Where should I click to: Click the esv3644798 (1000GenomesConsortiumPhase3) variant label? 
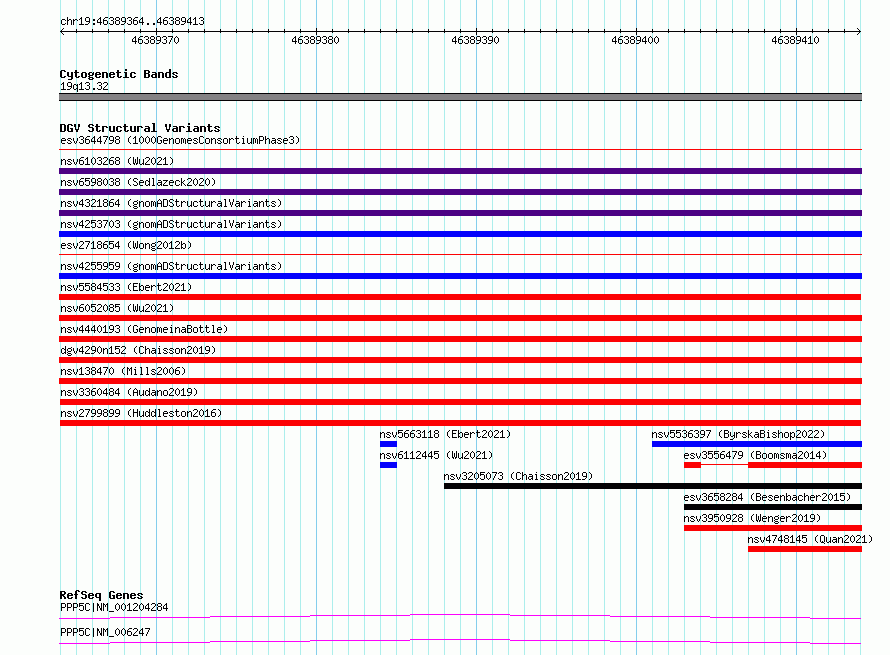click(x=180, y=140)
